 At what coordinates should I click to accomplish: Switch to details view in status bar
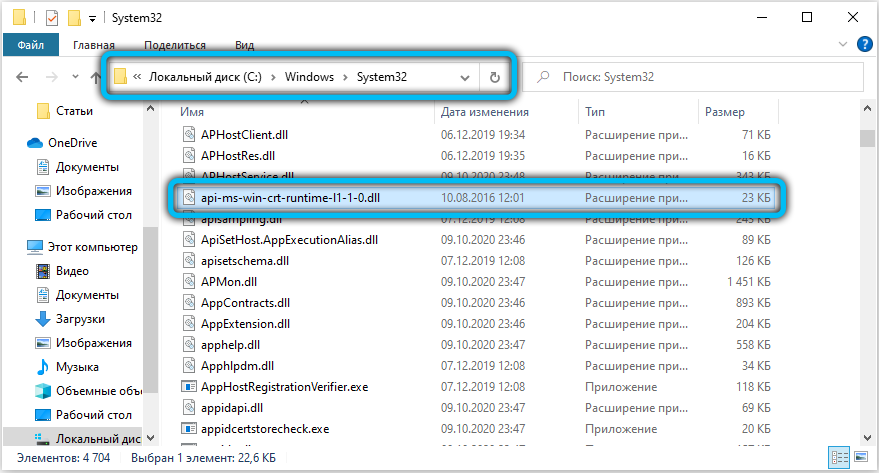pyautogui.click(x=836, y=459)
